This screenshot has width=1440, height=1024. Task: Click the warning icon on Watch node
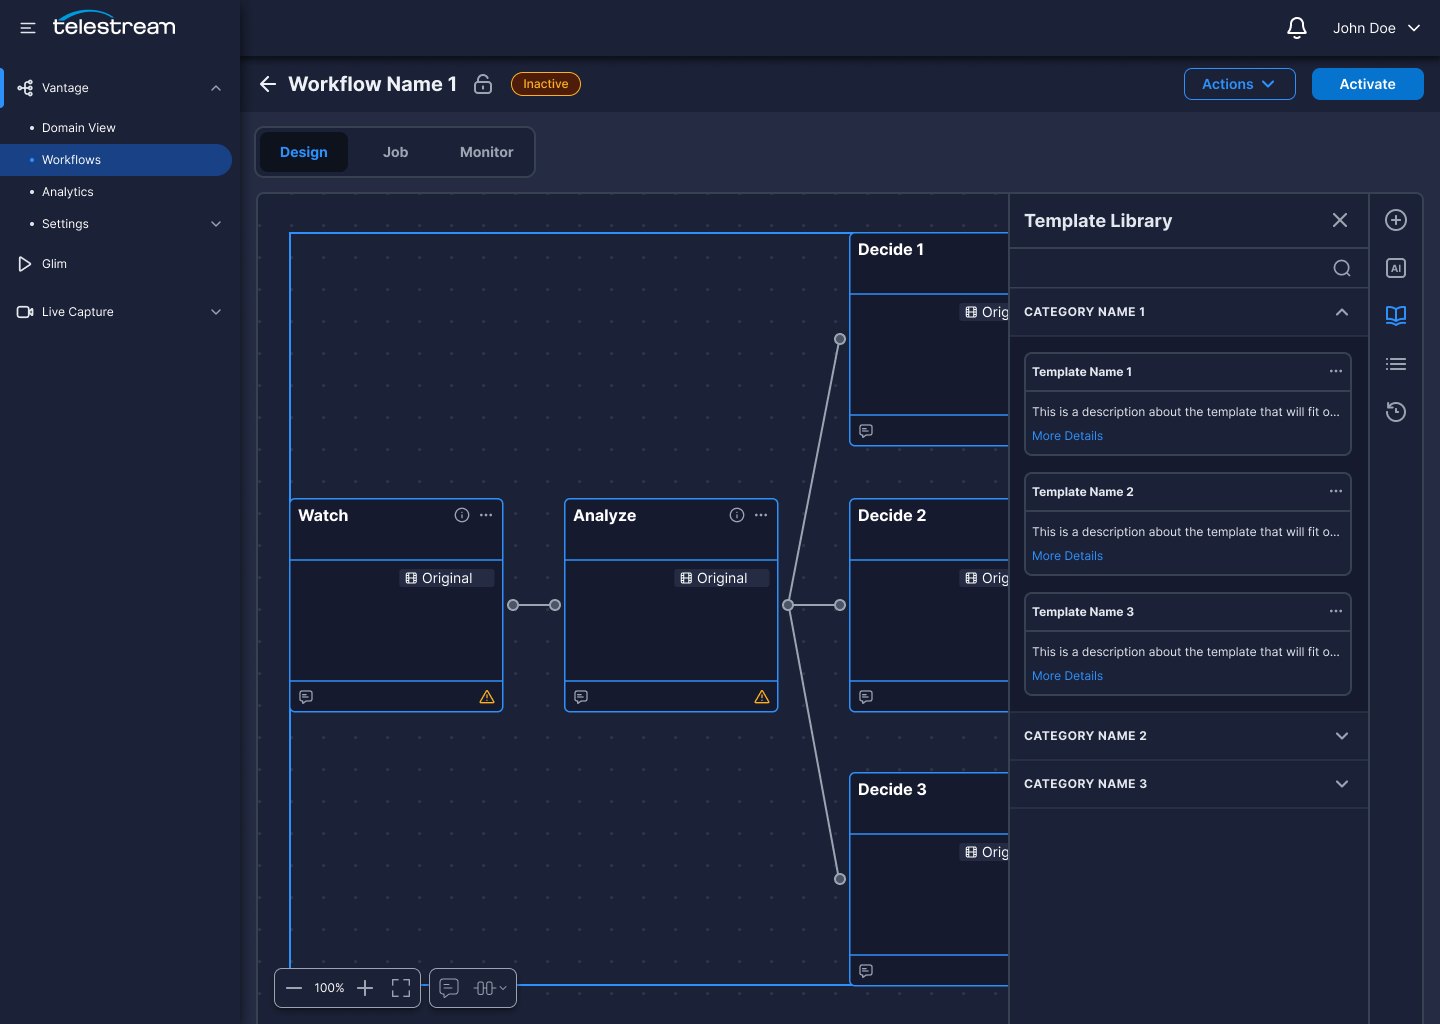tap(487, 697)
